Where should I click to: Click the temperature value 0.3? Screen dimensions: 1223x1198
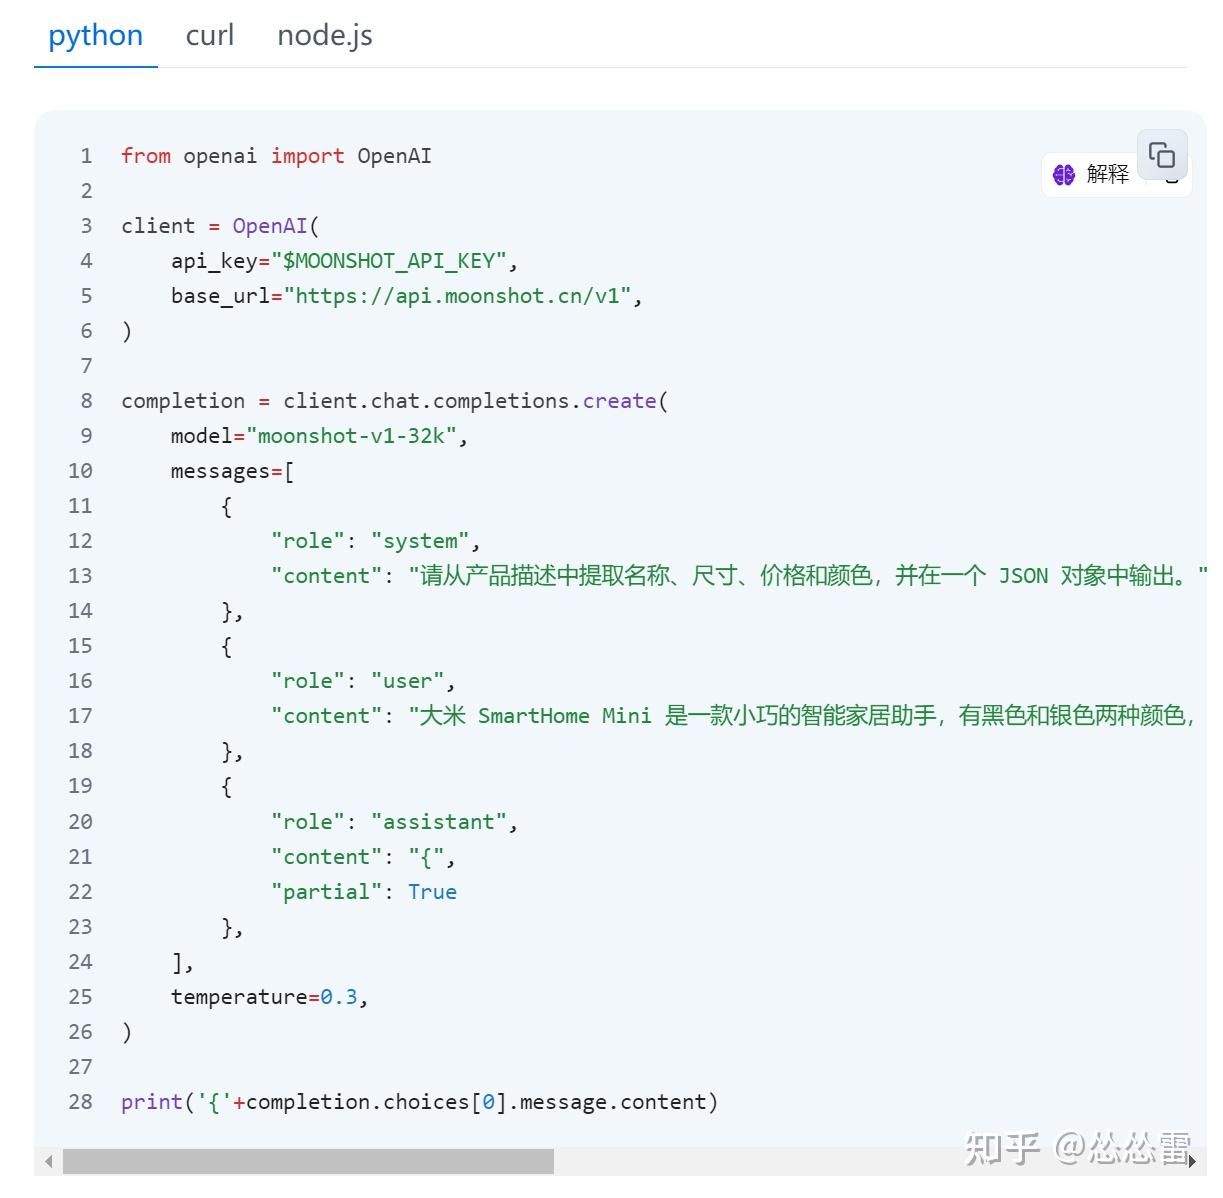[339, 996]
